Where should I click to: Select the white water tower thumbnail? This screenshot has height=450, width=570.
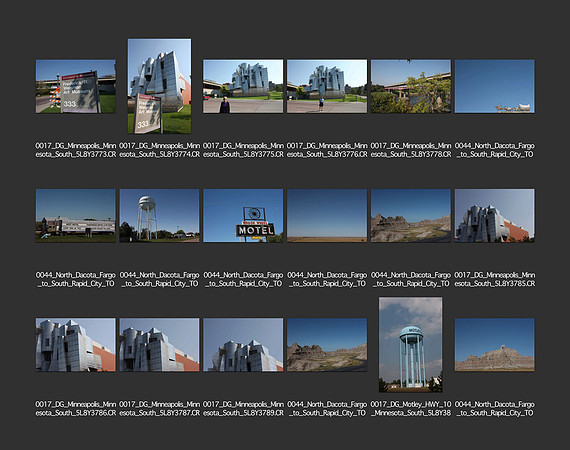point(159,216)
